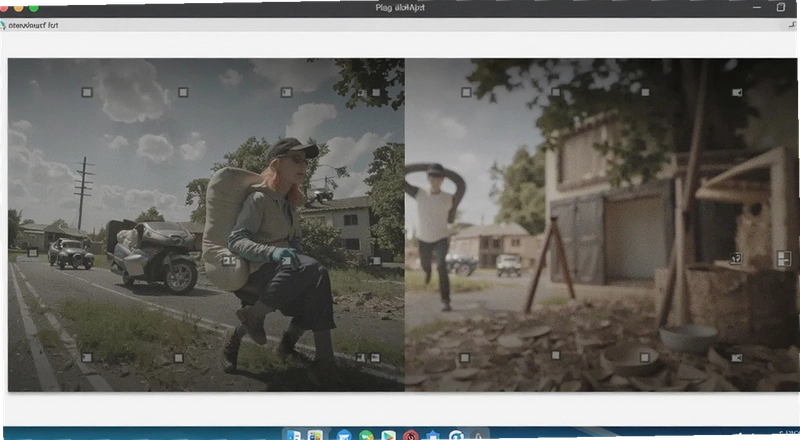This screenshot has height=440, width=800.
Task: Click the swap icon beside the split-panel icon
Action: click(735, 259)
